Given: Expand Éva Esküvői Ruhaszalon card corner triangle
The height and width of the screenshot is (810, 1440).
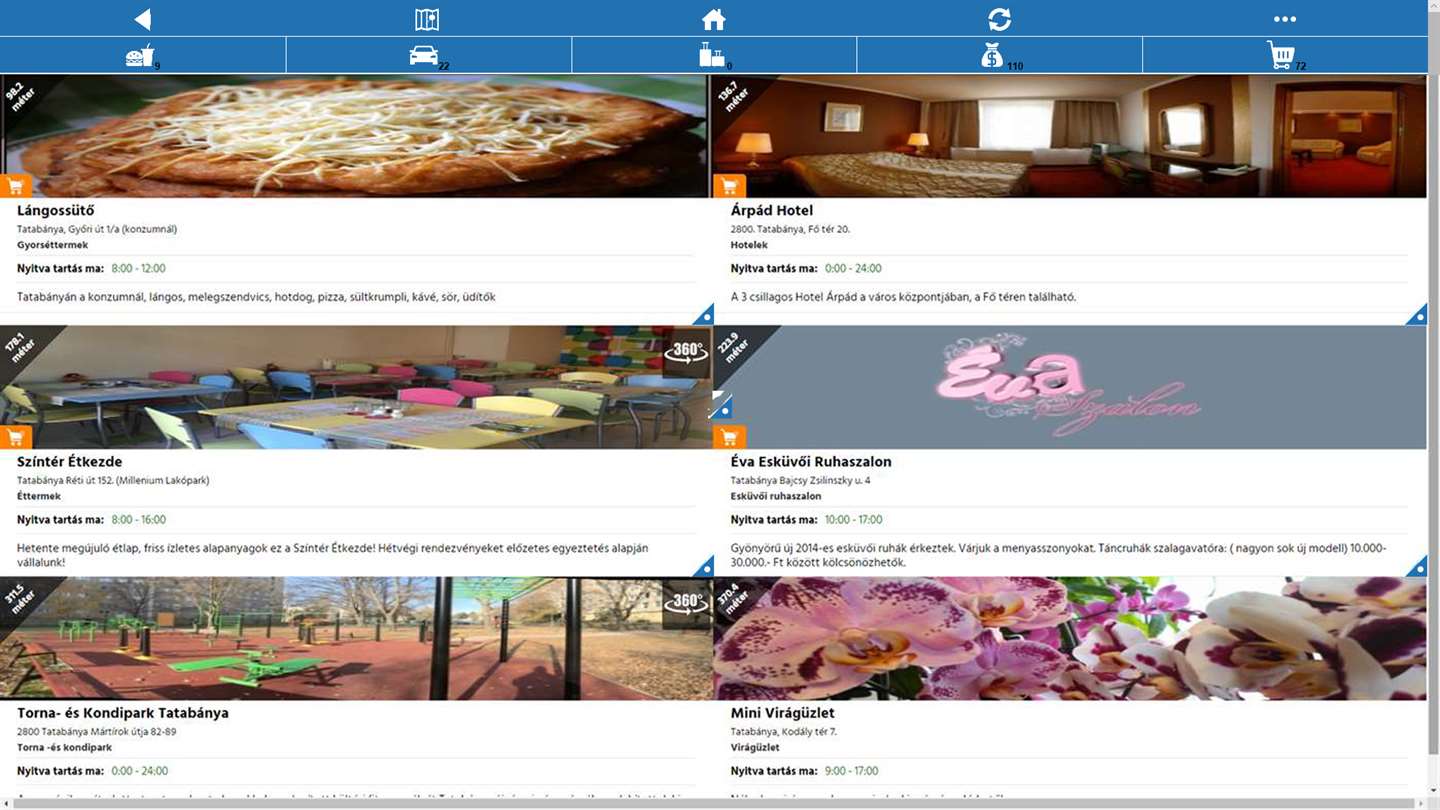Looking at the screenshot, I should click(x=1417, y=567).
